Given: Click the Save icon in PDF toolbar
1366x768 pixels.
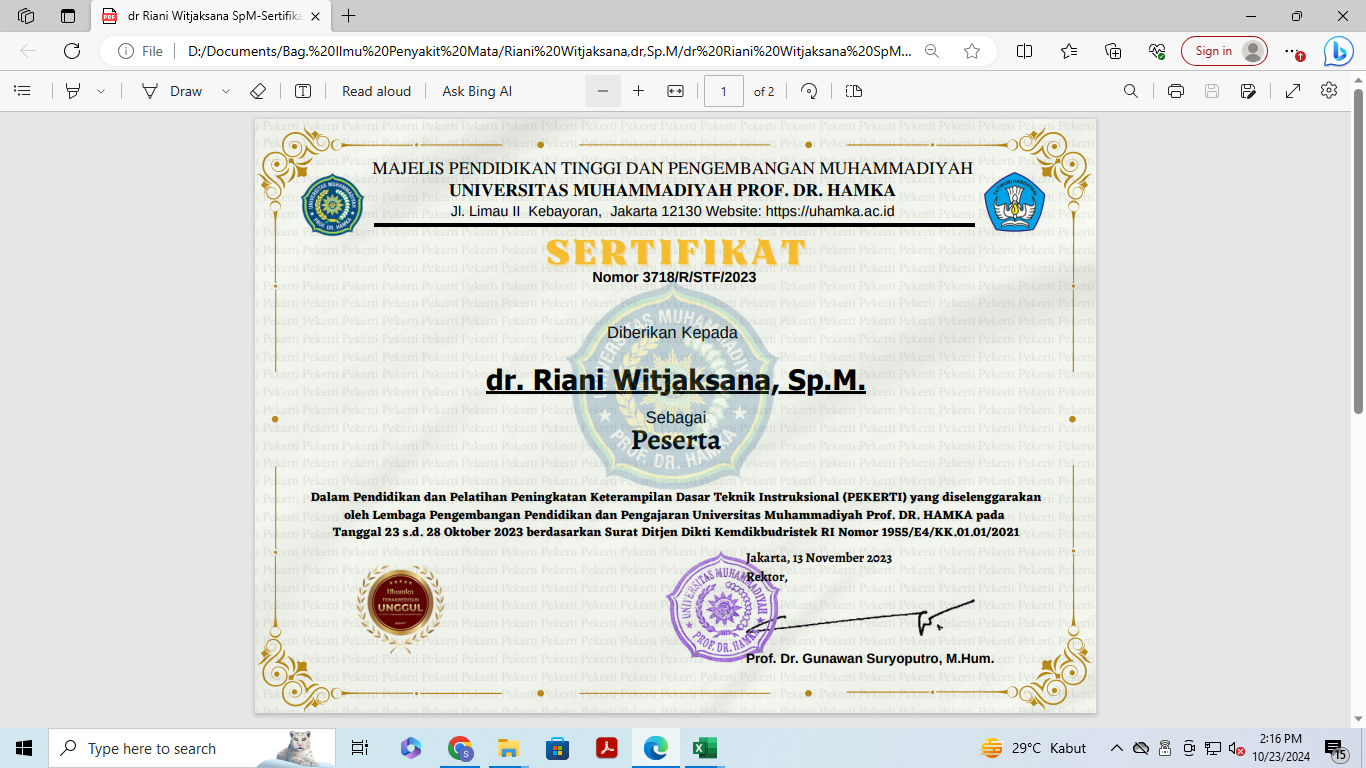Looking at the screenshot, I should (1212, 91).
